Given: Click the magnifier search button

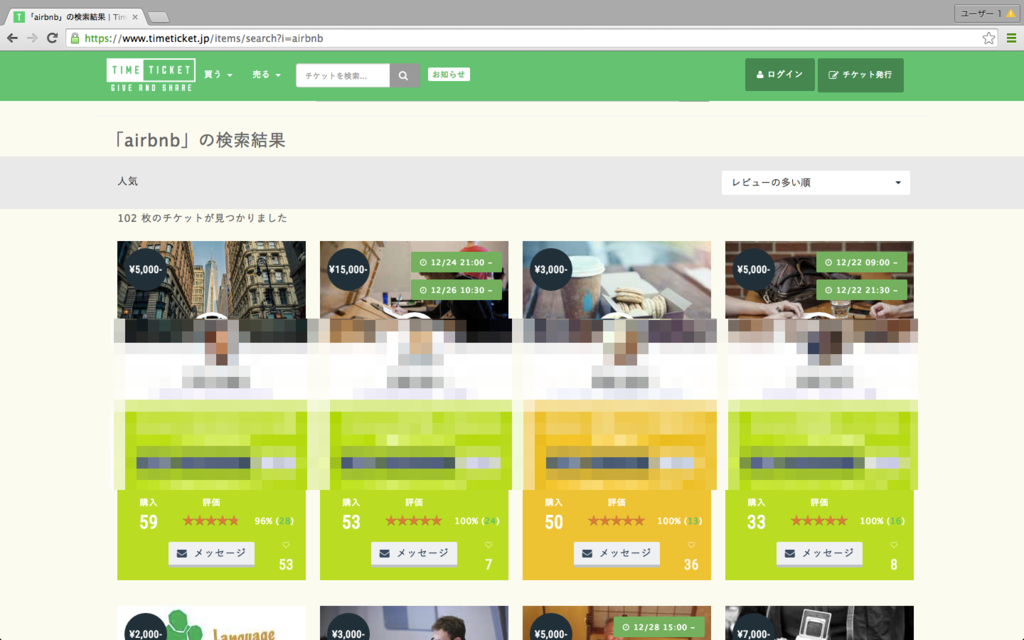Looking at the screenshot, I should [x=404, y=75].
